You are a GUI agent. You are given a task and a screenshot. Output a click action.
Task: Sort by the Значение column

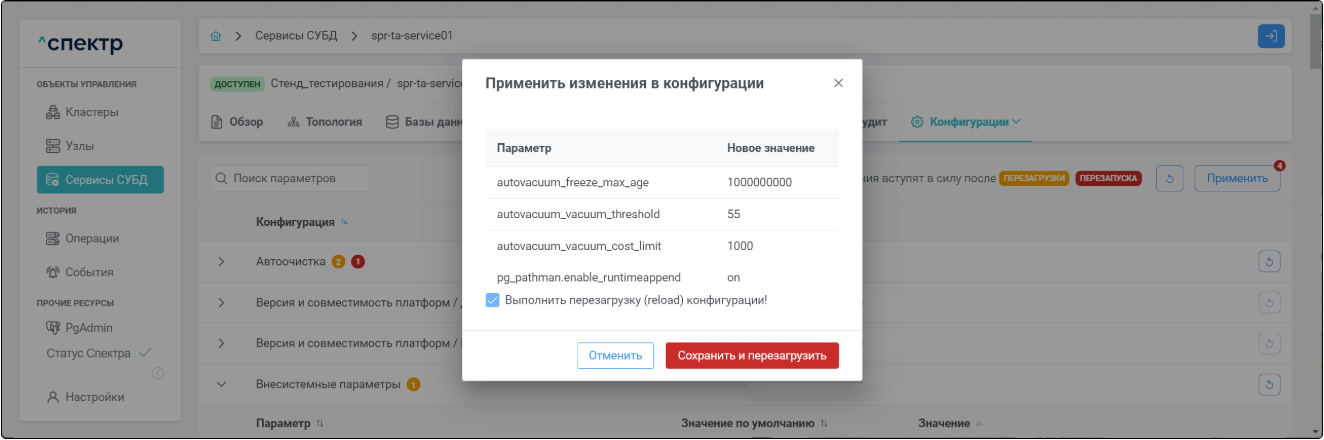979,424
